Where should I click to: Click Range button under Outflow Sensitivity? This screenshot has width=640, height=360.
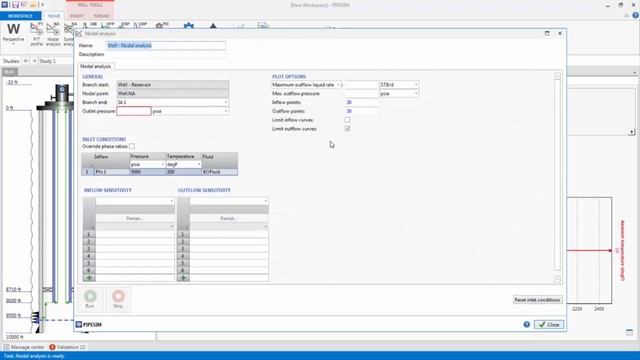click(x=229, y=218)
